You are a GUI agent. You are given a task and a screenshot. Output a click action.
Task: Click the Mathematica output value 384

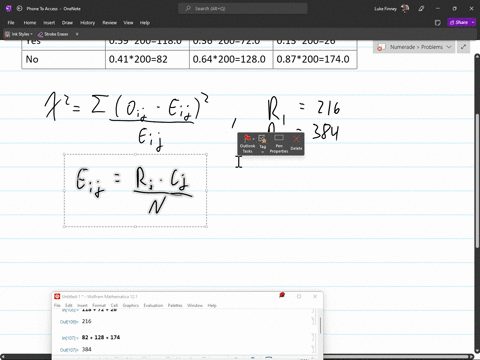coord(87,349)
